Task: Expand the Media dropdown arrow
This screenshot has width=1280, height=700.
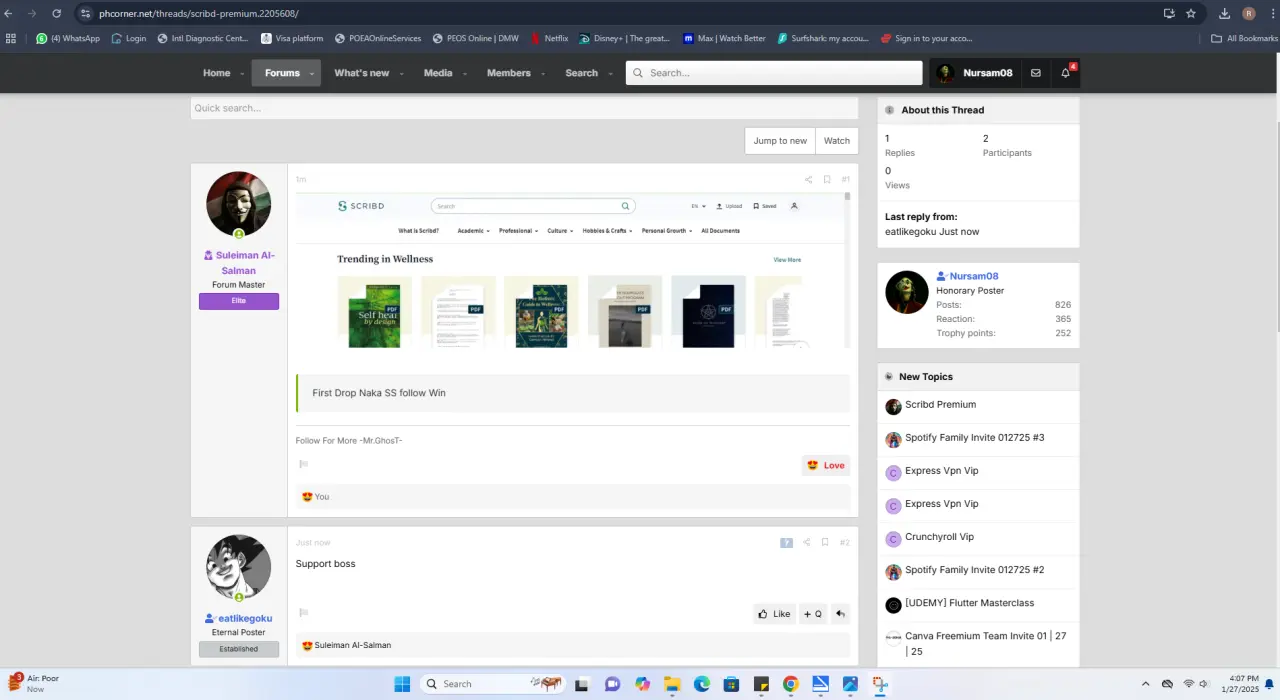Action: [464, 73]
